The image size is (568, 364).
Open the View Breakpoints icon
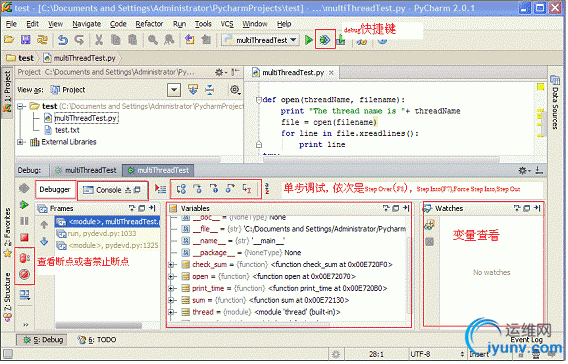tap(24, 258)
